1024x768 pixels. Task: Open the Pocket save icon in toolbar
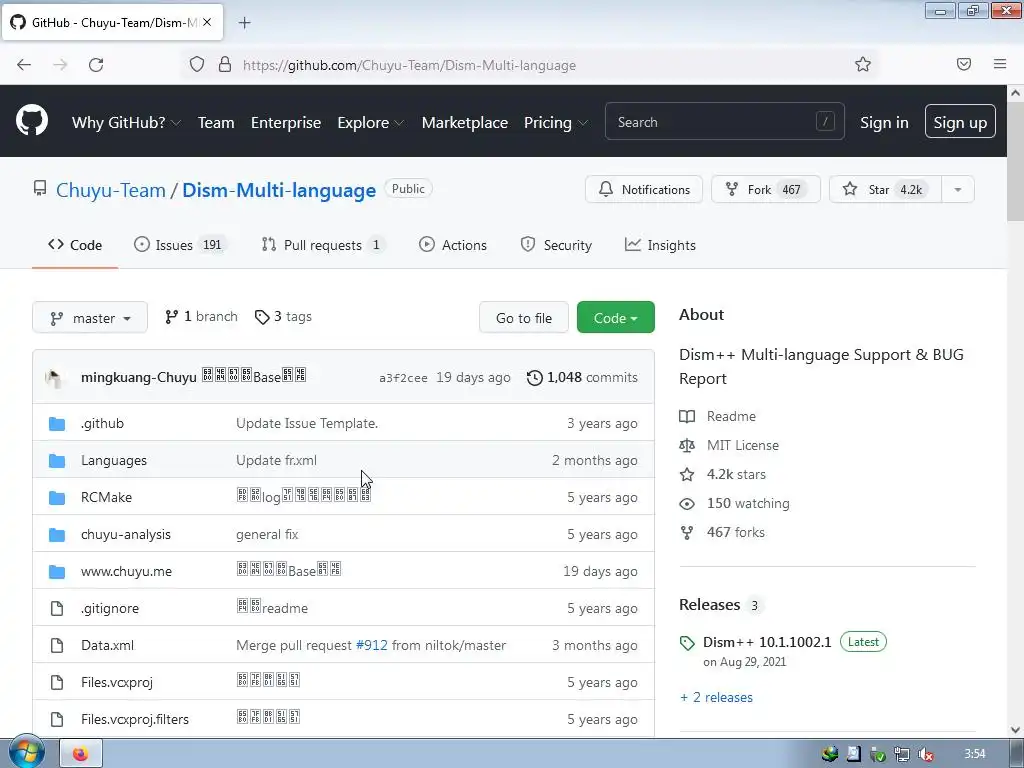(x=964, y=64)
